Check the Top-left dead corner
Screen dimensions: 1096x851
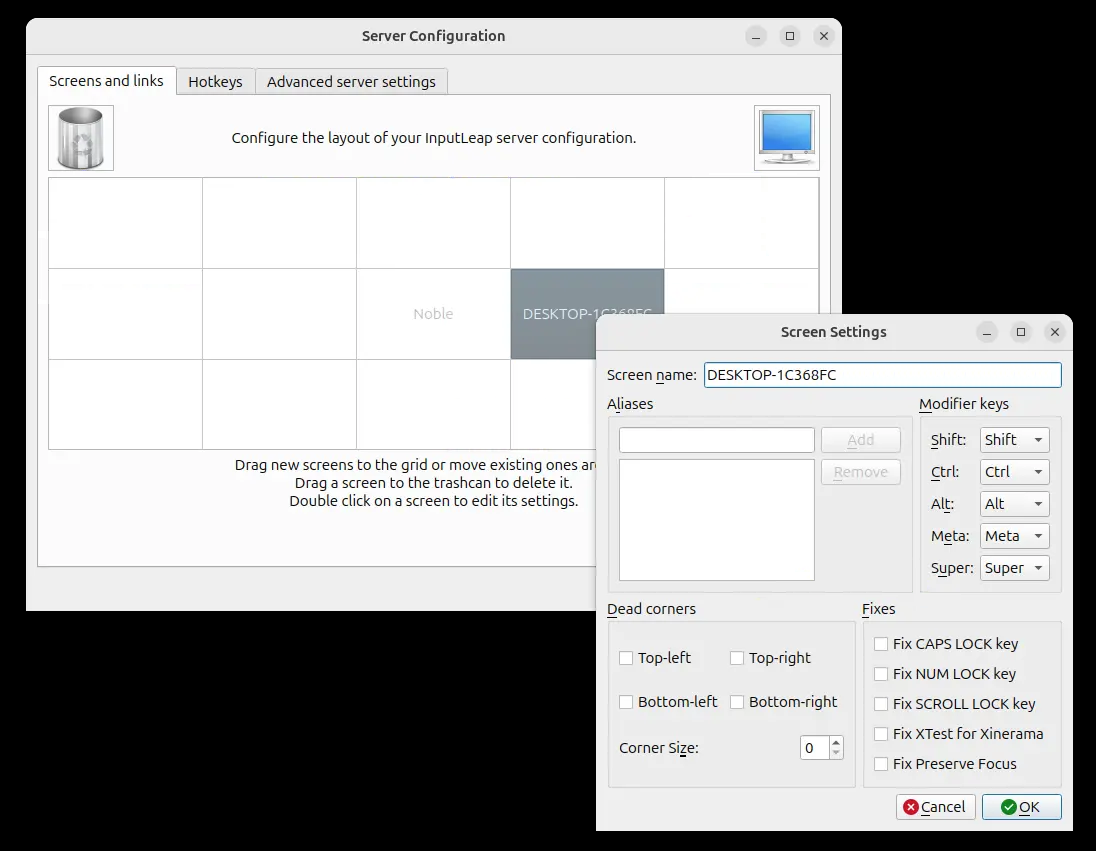[x=626, y=658]
